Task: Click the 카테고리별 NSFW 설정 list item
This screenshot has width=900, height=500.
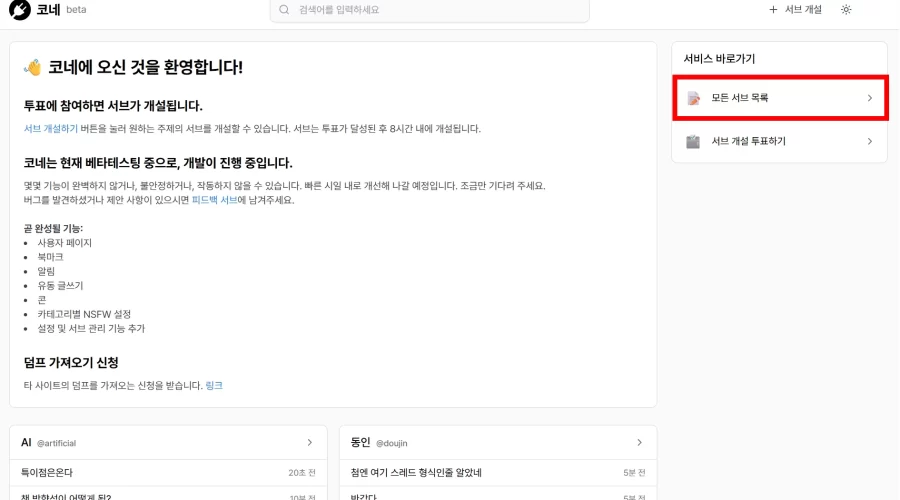Action: (84, 314)
